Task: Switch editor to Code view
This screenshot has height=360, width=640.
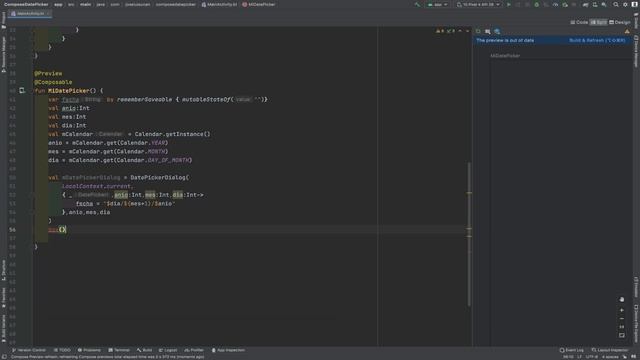Action: 579,22
